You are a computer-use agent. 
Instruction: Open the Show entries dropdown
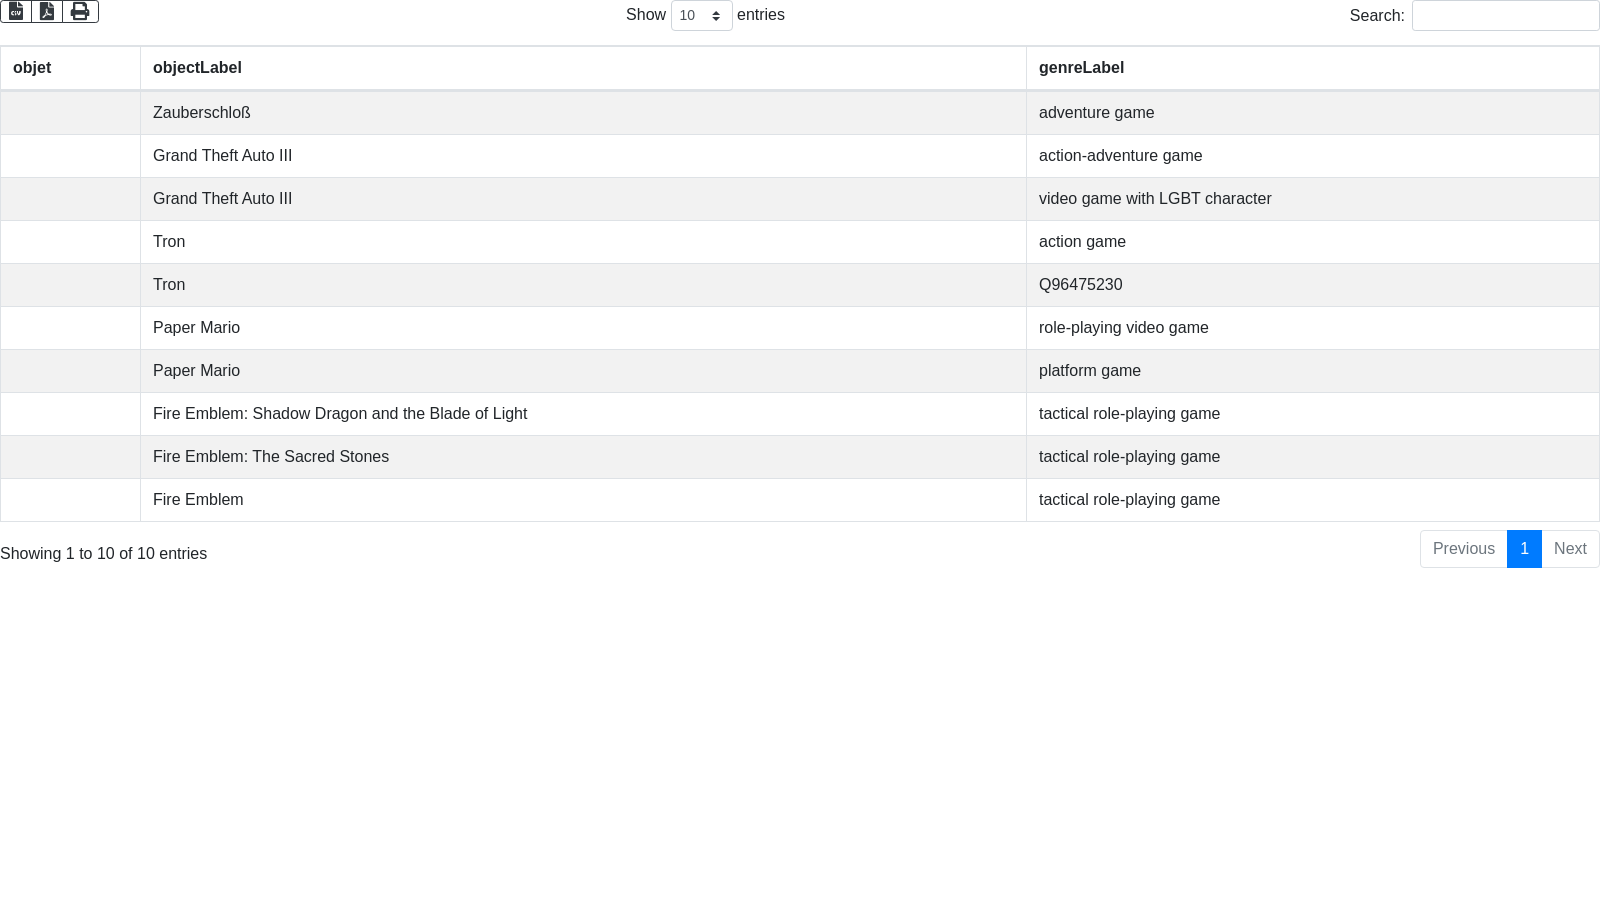701,16
